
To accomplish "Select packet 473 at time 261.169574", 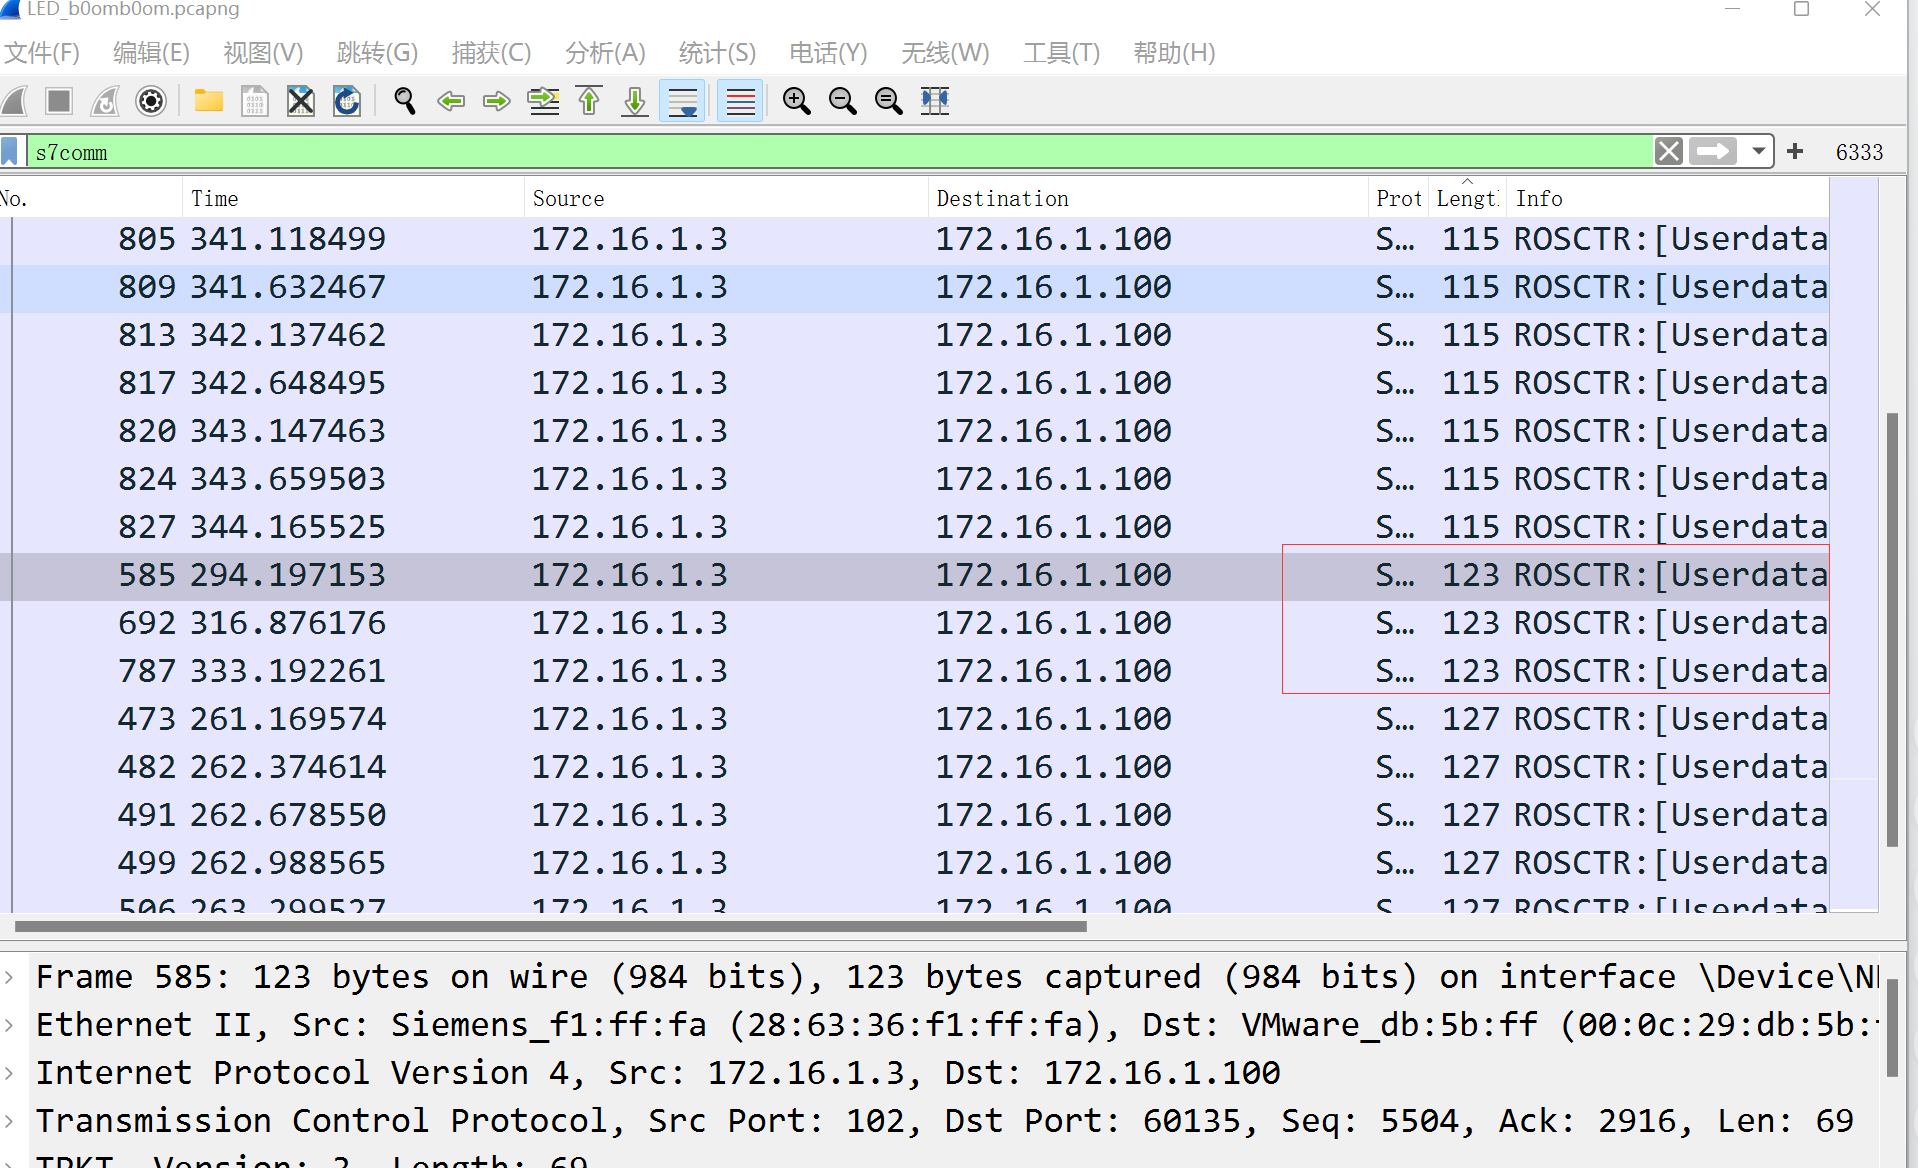I will (x=914, y=720).
